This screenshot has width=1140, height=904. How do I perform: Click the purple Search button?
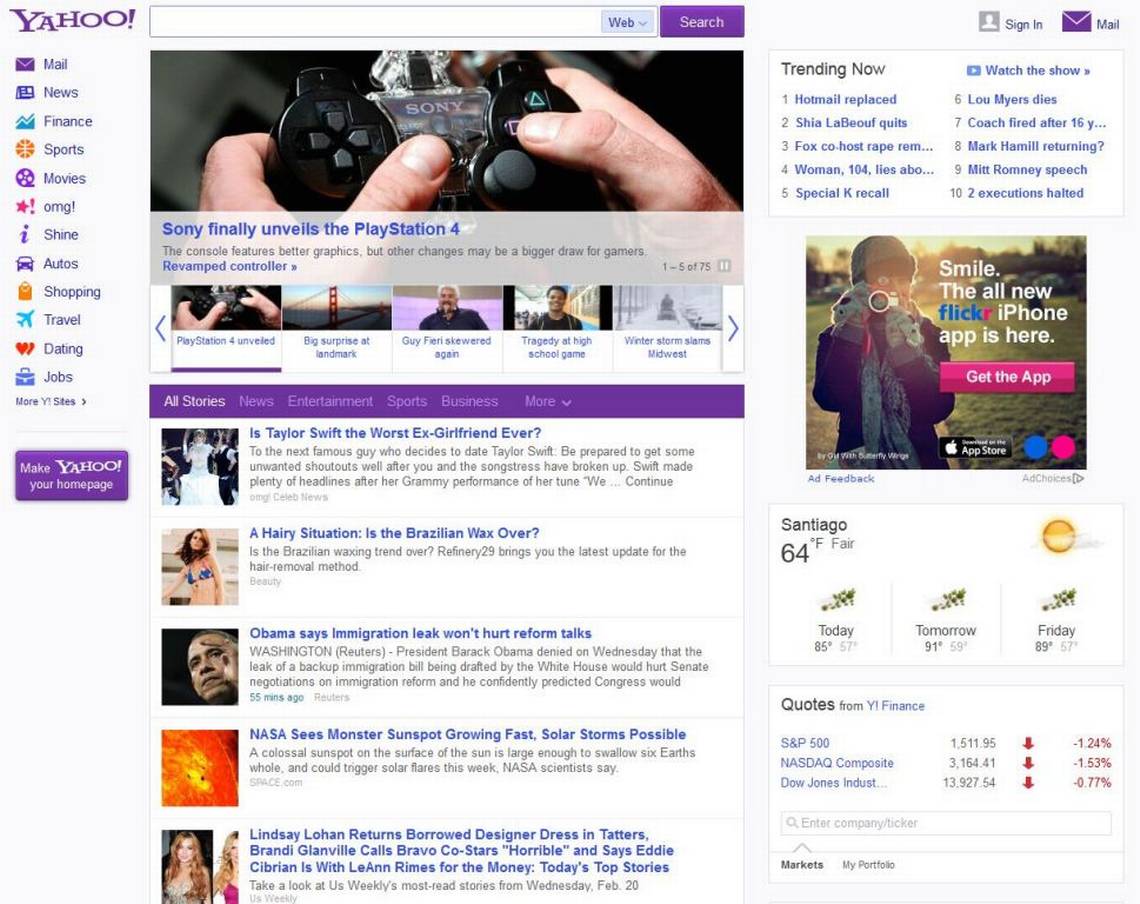pos(702,22)
